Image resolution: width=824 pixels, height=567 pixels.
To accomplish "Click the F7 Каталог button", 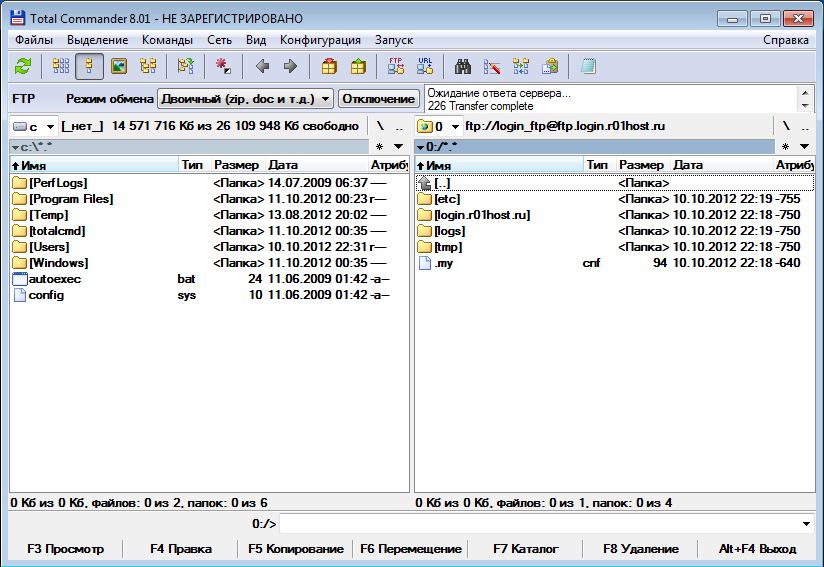I will 526,549.
